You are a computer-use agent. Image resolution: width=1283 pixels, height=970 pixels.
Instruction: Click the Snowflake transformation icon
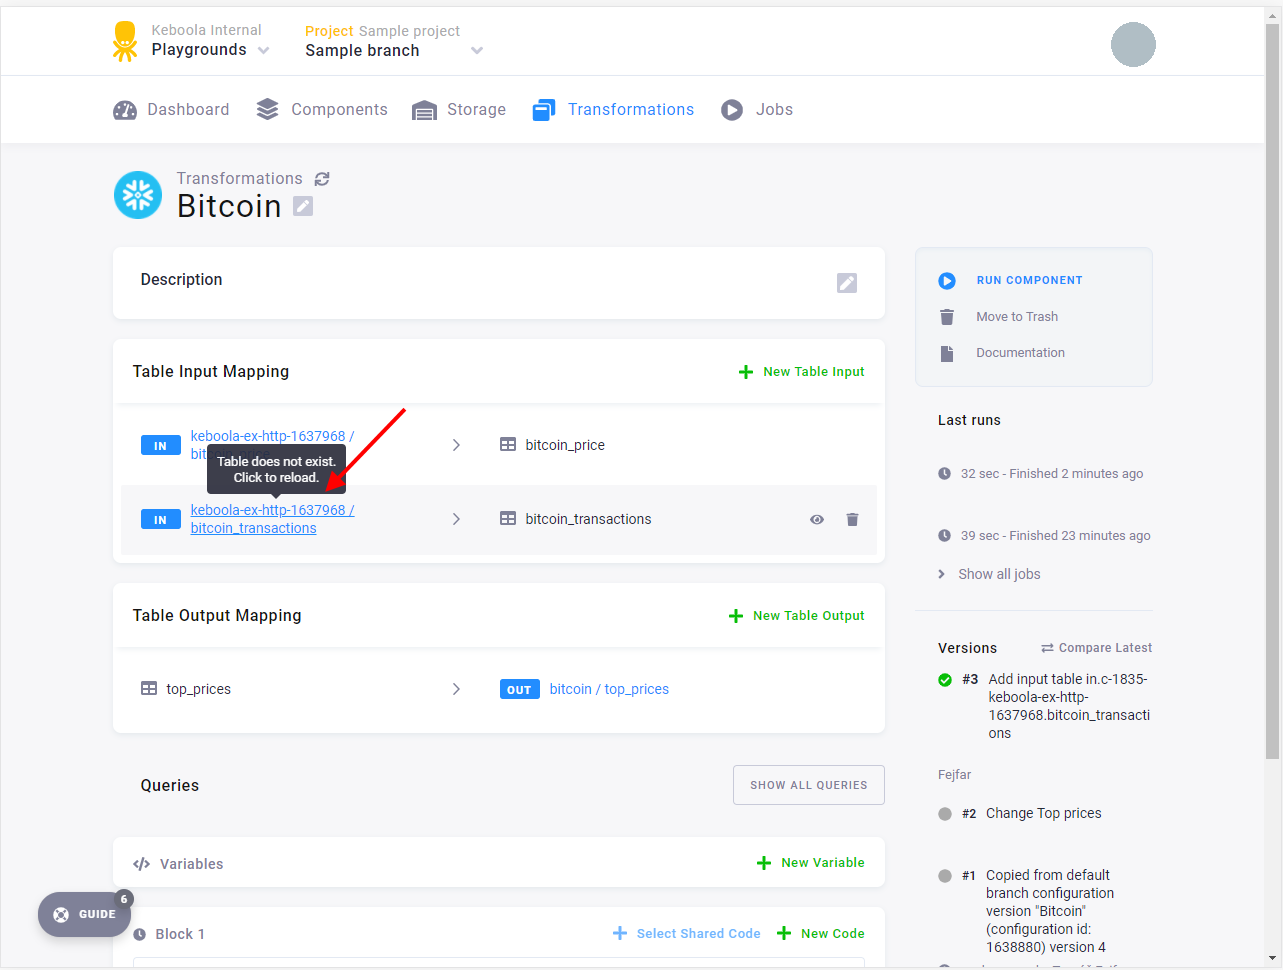[x=138, y=195]
